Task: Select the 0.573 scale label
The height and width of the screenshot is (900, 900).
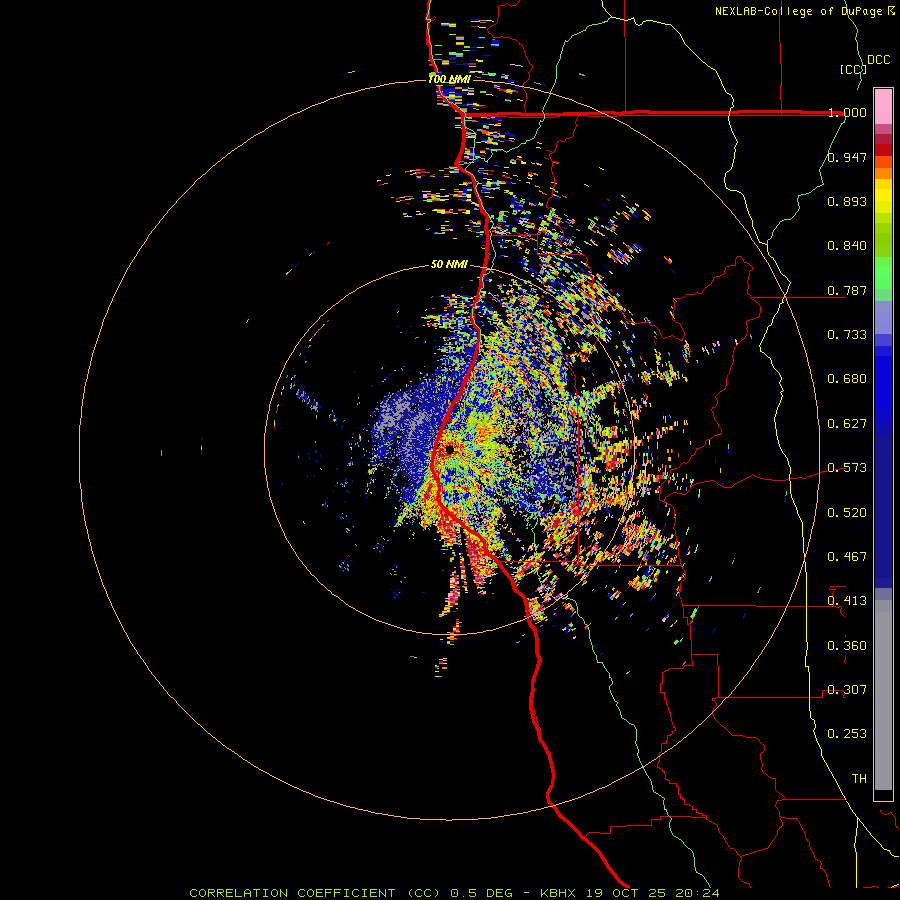Action: [847, 468]
